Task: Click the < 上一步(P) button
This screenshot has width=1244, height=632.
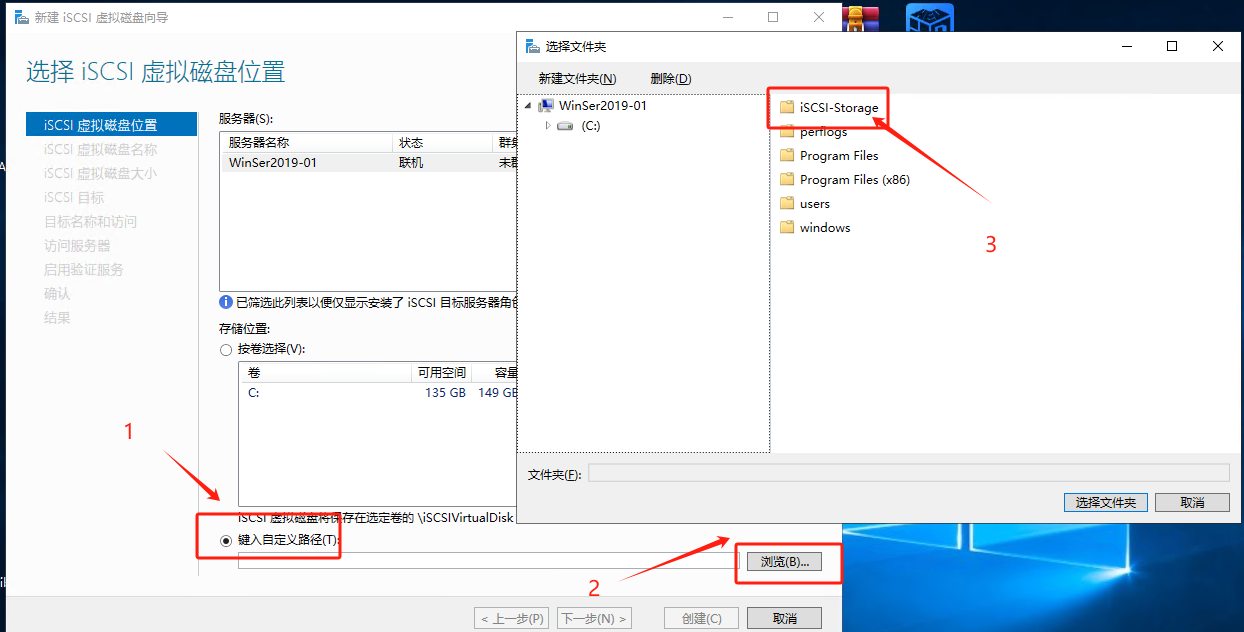Action: tap(511, 619)
